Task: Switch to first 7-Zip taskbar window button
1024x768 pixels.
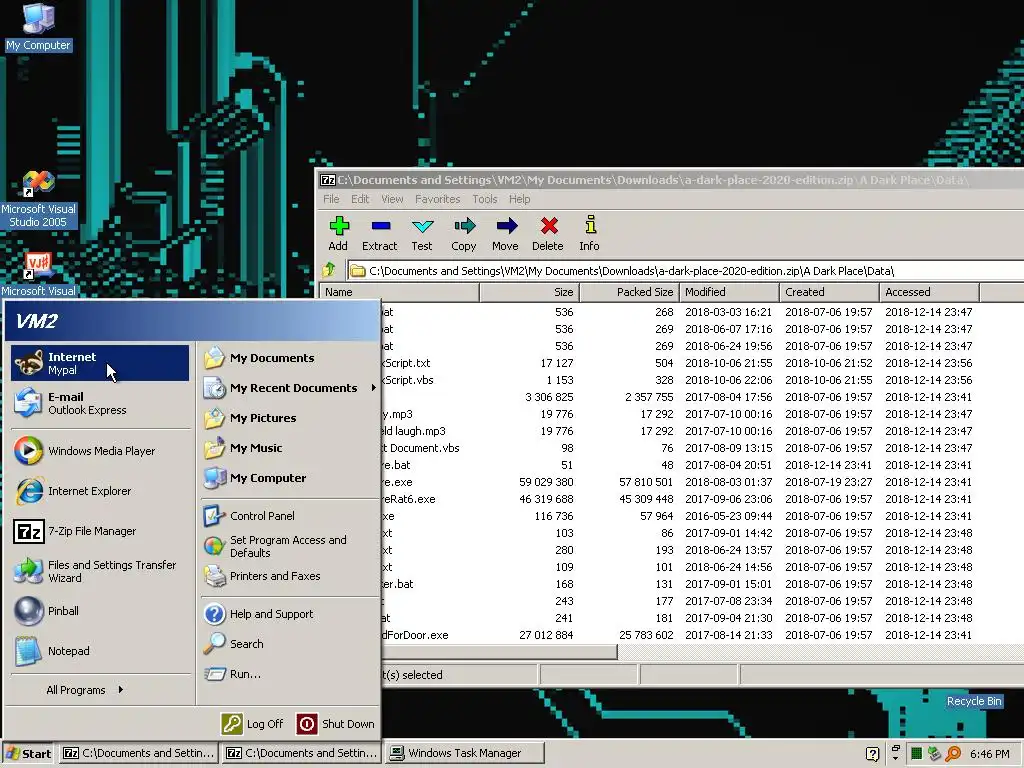Action: tap(138, 754)
